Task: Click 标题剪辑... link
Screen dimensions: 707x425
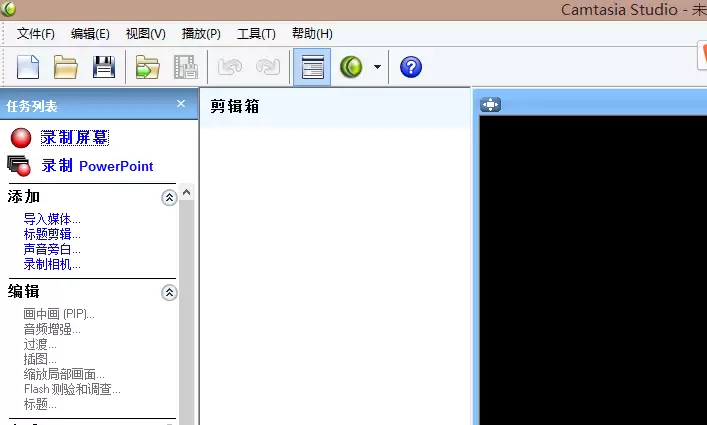Action: (52, 234)
